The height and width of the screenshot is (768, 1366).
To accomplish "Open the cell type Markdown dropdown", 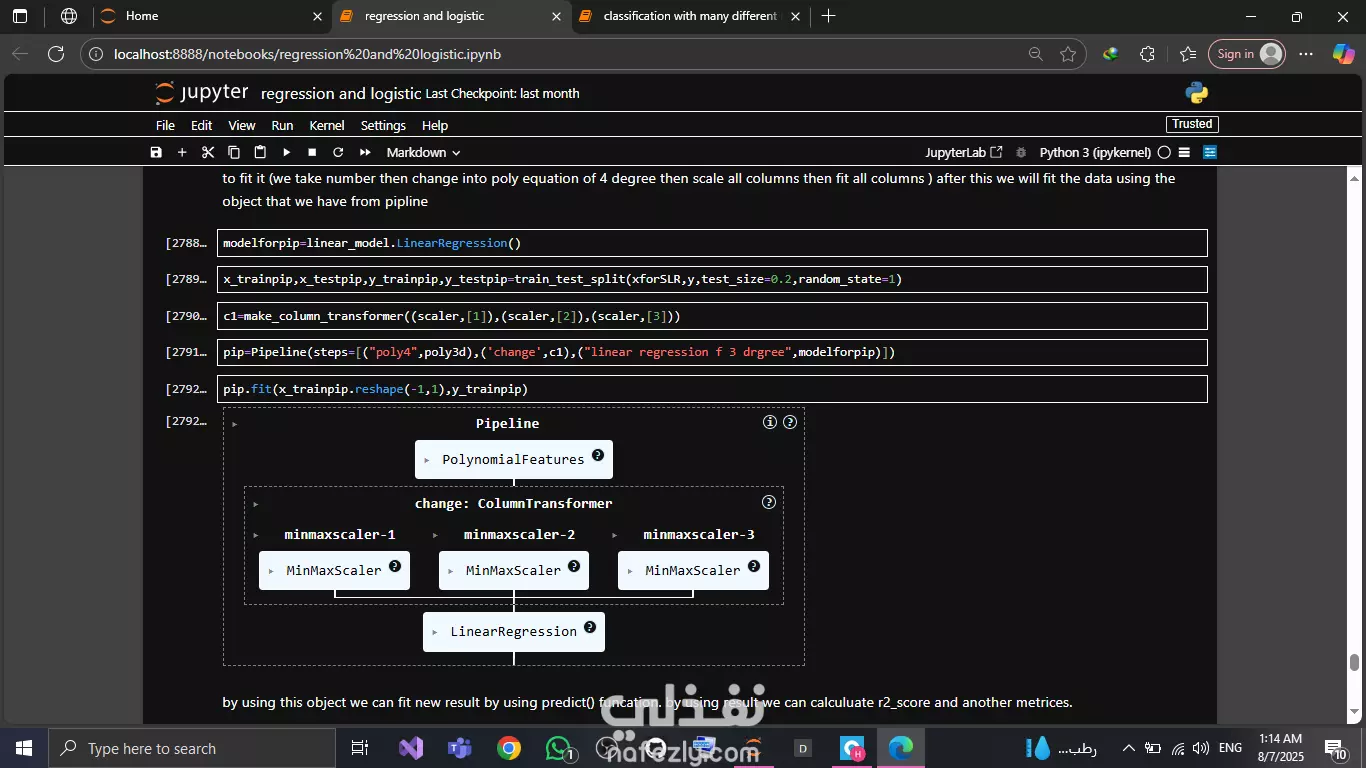I will coord(423,152).
